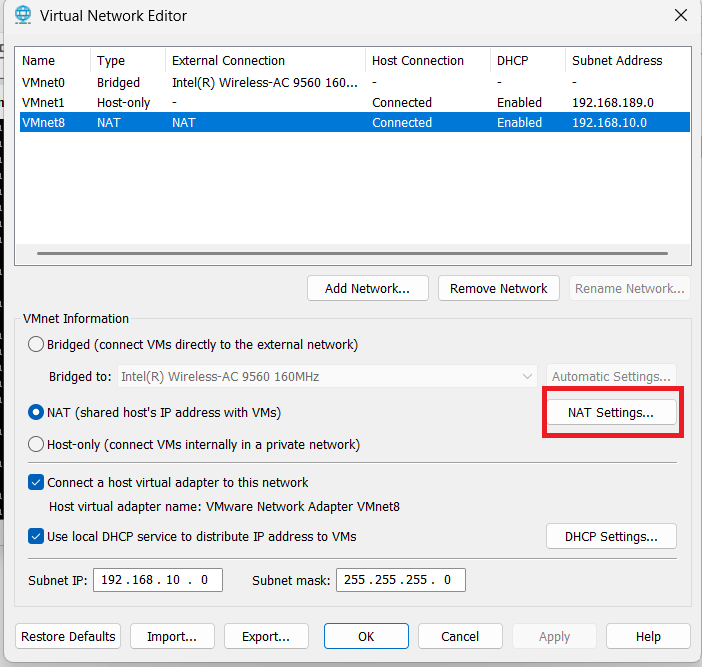
Task: Sort by the Subnet Address column header
Action: (617, 60)
